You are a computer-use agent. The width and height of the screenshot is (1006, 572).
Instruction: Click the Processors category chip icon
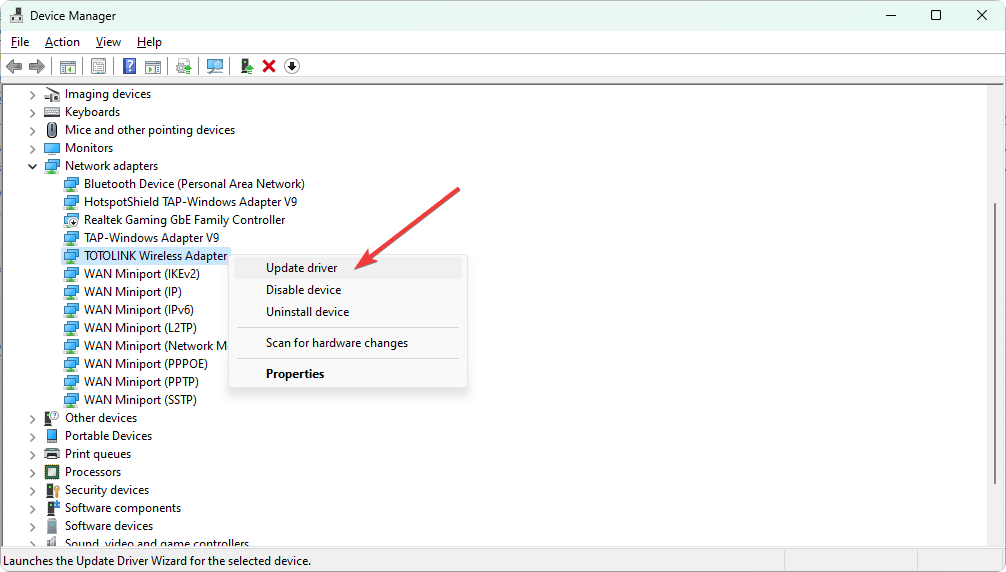(52, 472)
